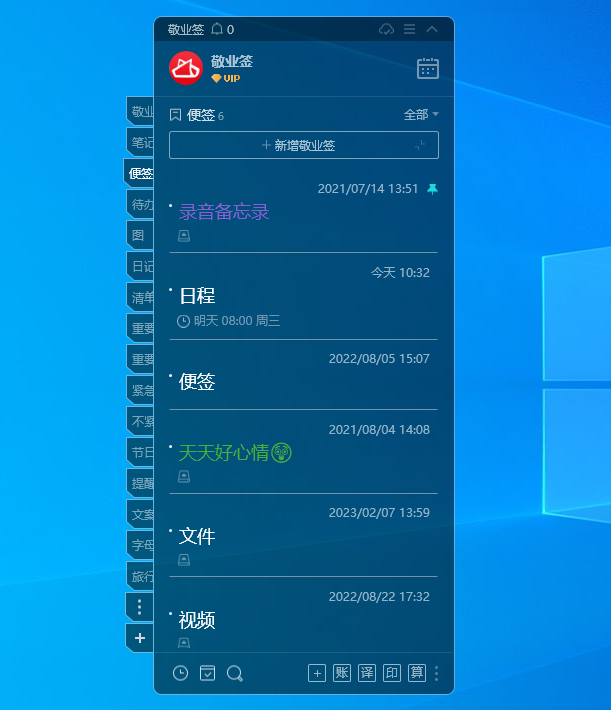611x710 pixels.
Task: Click the 敬业签 title in window header
Action: click(x=186, y=29)
